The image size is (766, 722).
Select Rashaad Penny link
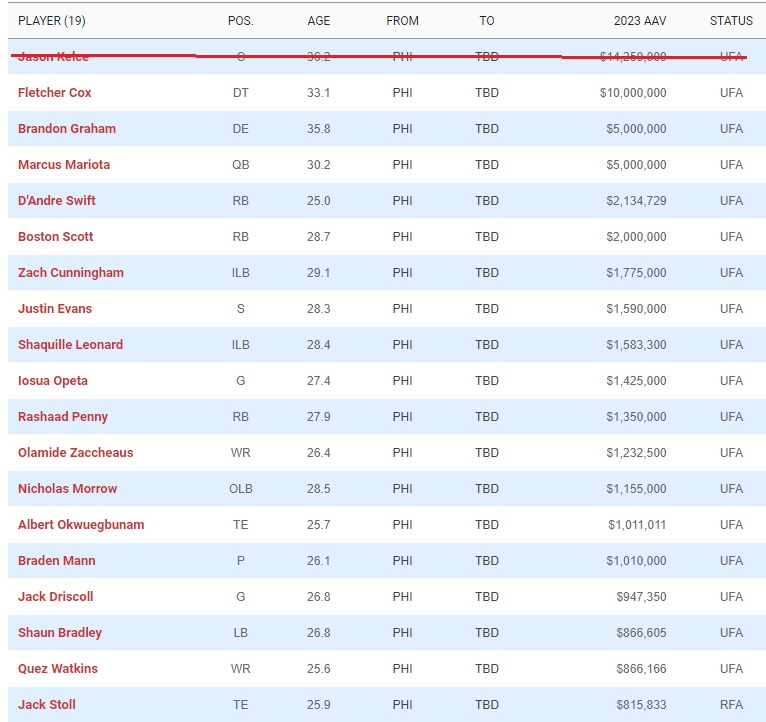[x=63, y=417]
